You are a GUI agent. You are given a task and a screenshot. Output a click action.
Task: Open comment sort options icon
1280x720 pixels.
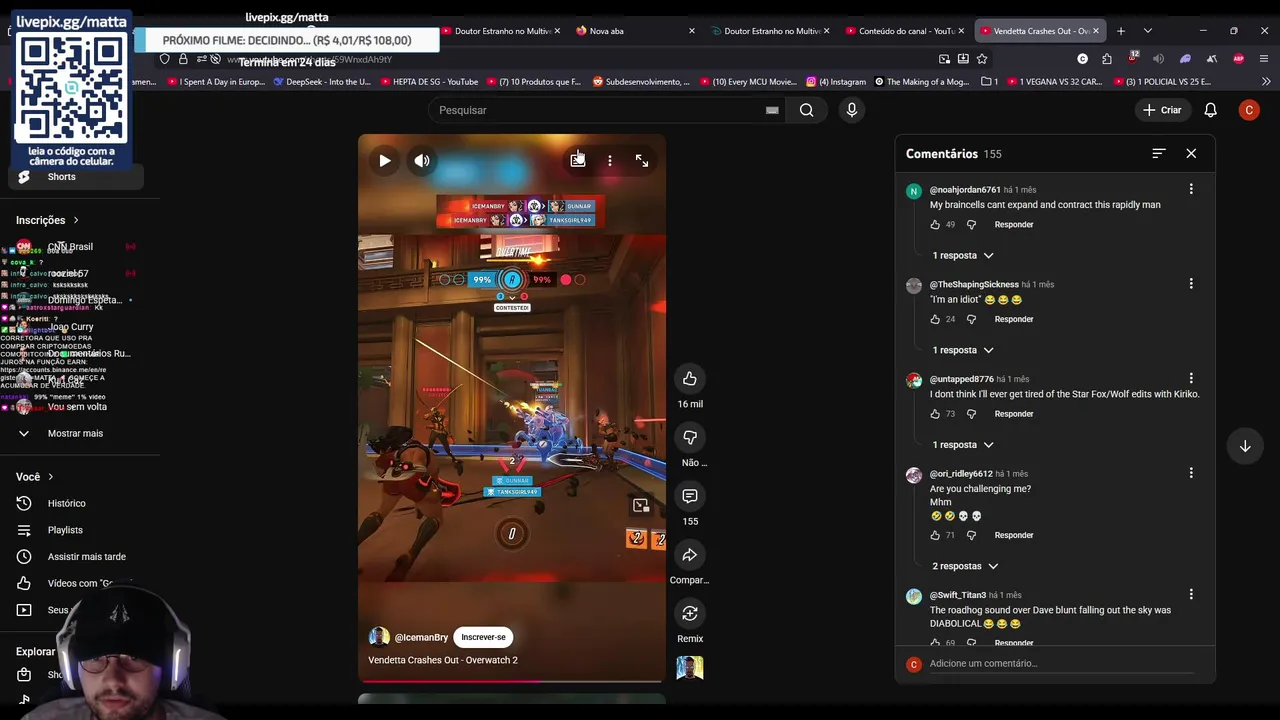coord(1159,153)
